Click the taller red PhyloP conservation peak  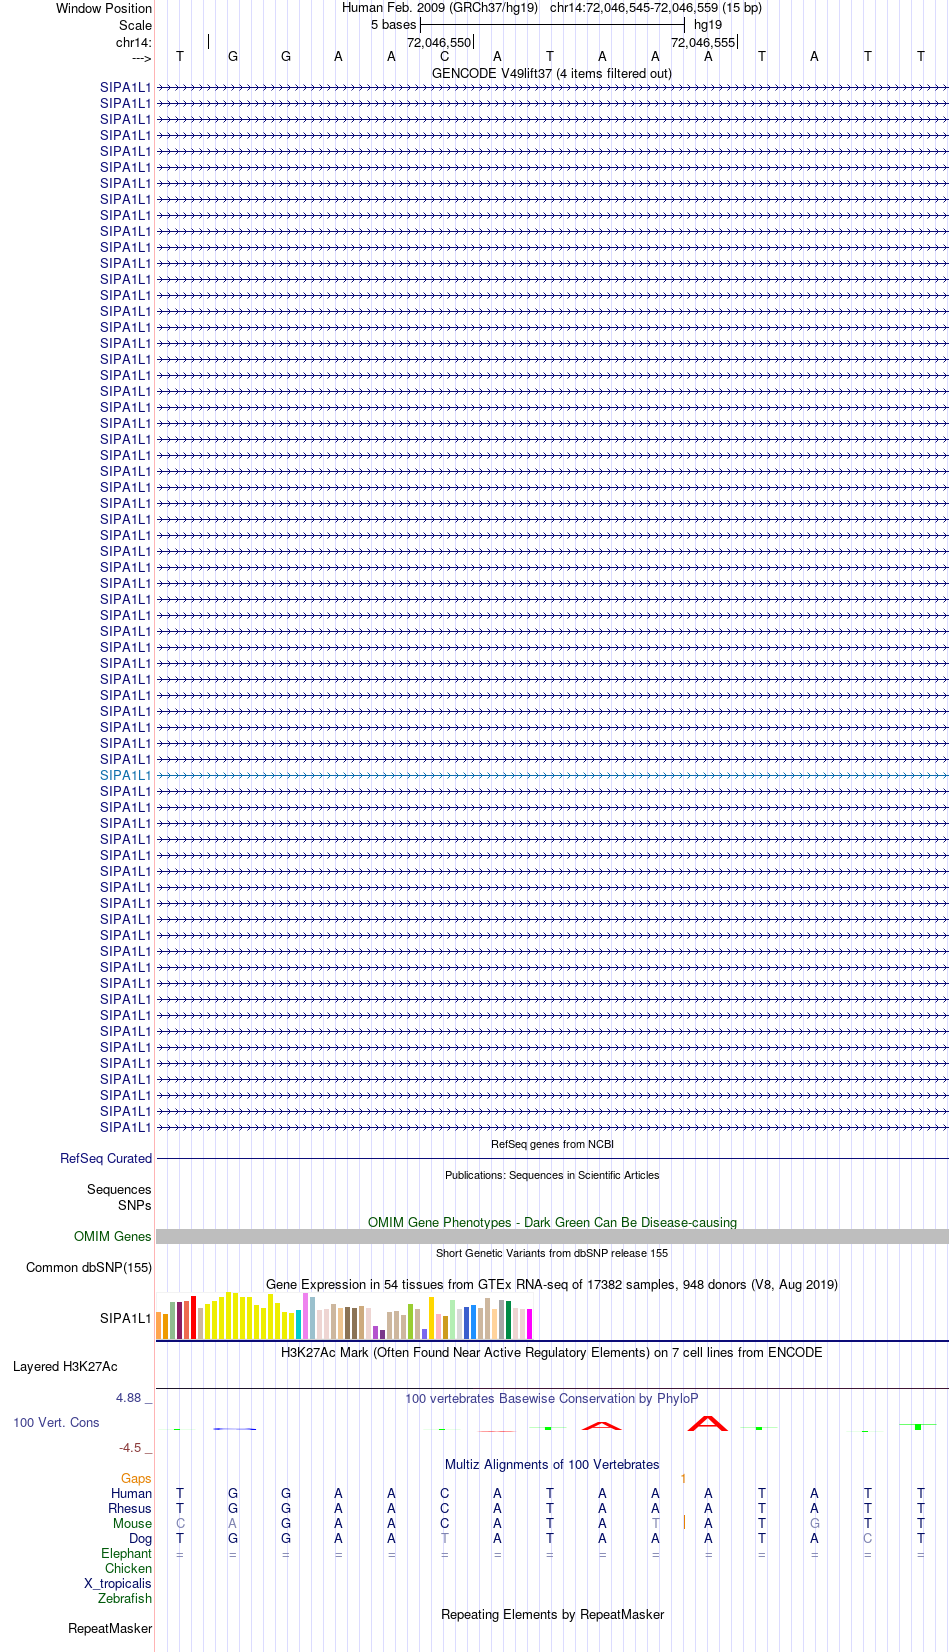pos(708,1423)
